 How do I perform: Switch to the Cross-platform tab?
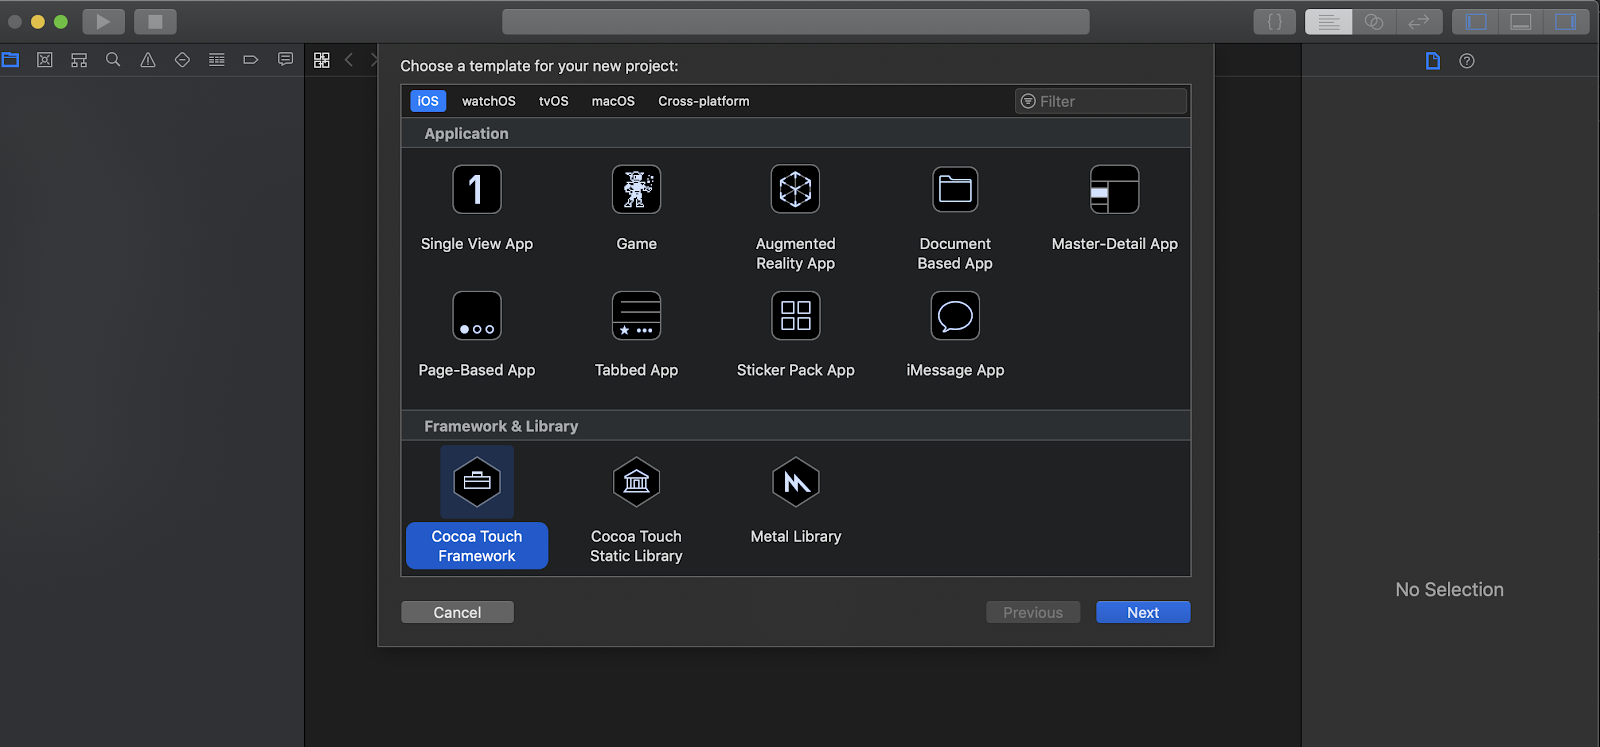tap(704, 101)
